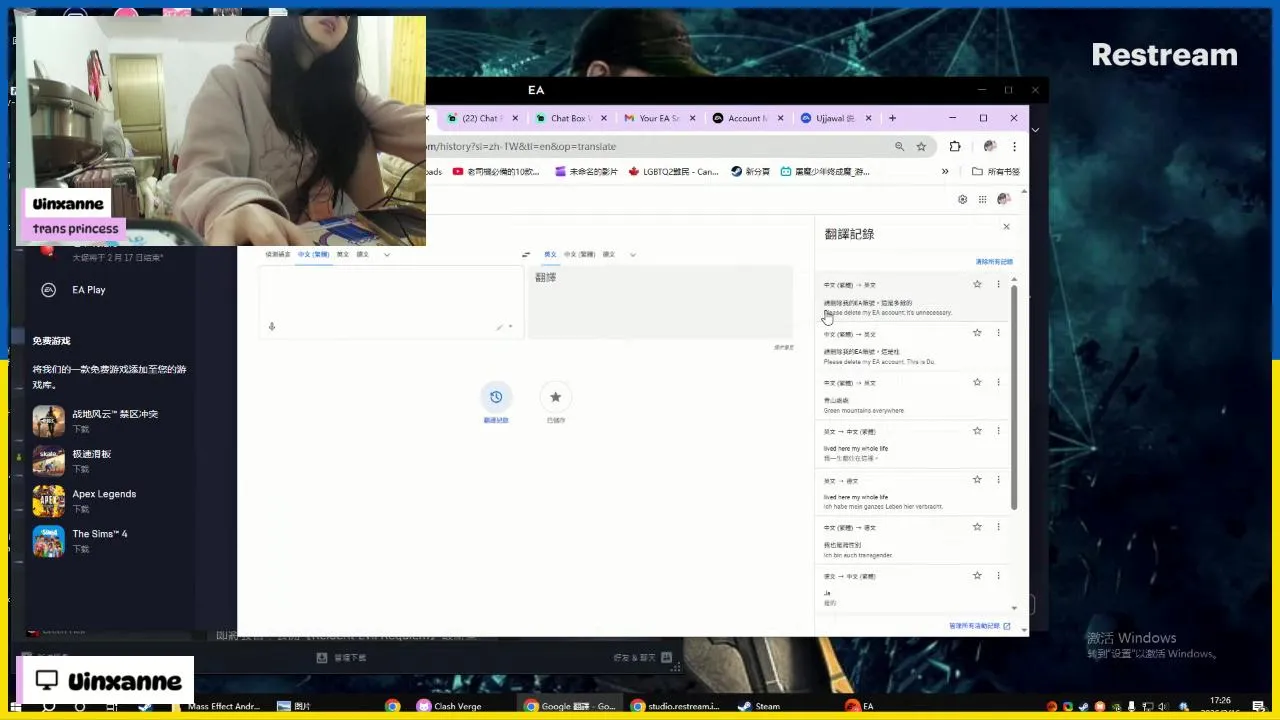
Task: Open the Chrome three-dot menu
Action: [1014, 146]
